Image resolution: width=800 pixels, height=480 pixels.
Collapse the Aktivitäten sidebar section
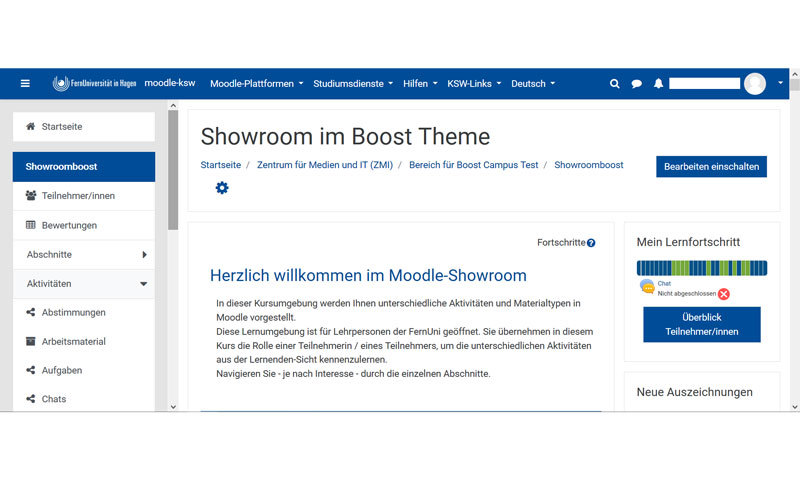tap(84, 284)
